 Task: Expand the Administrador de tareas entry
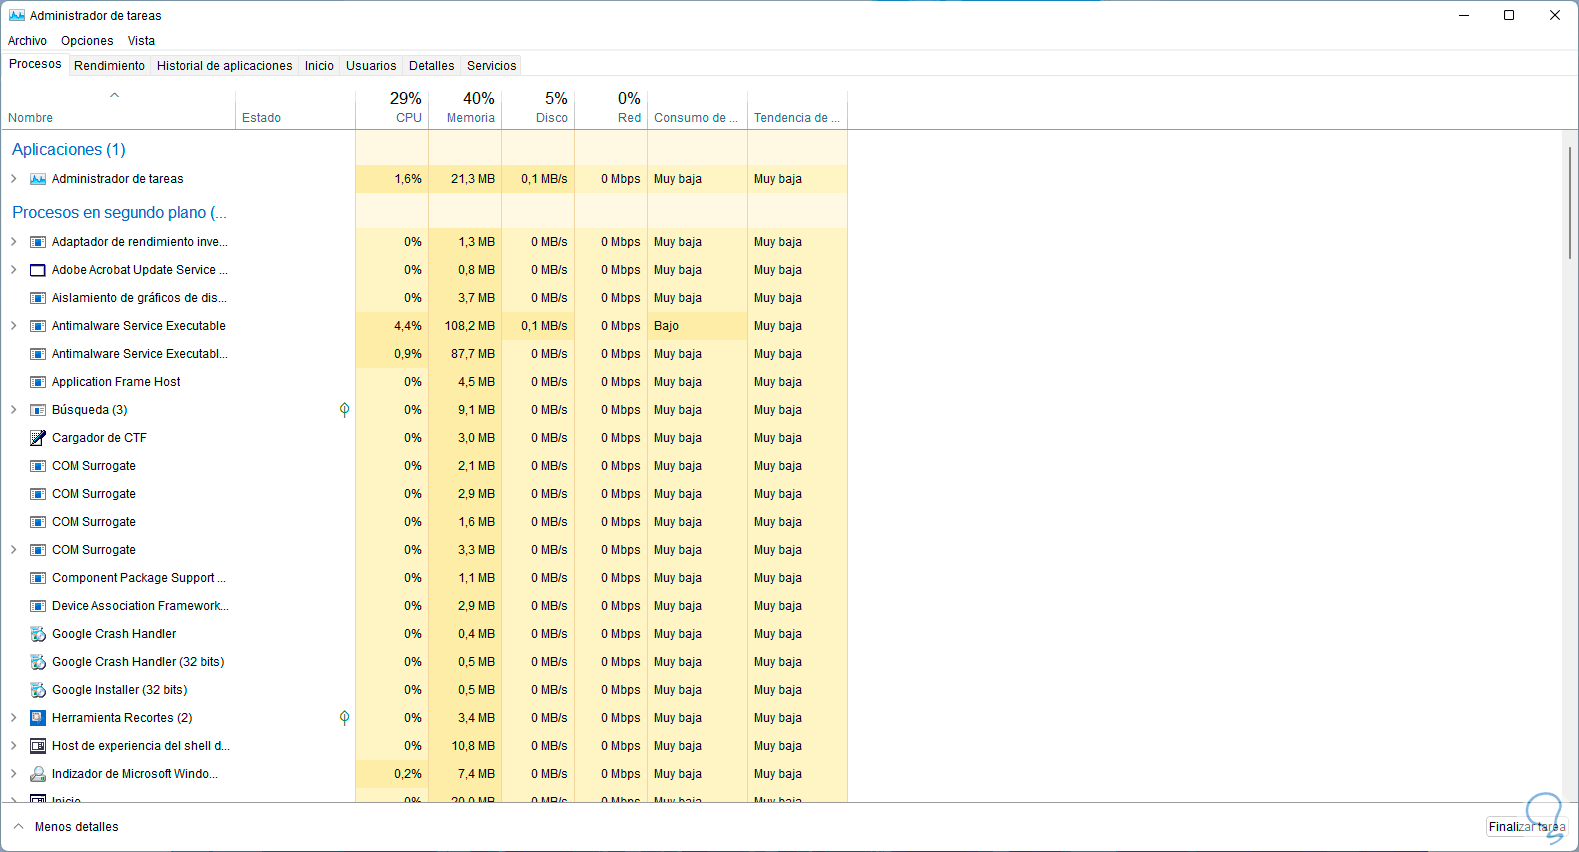pyautogui.click(x=14, y=179)
